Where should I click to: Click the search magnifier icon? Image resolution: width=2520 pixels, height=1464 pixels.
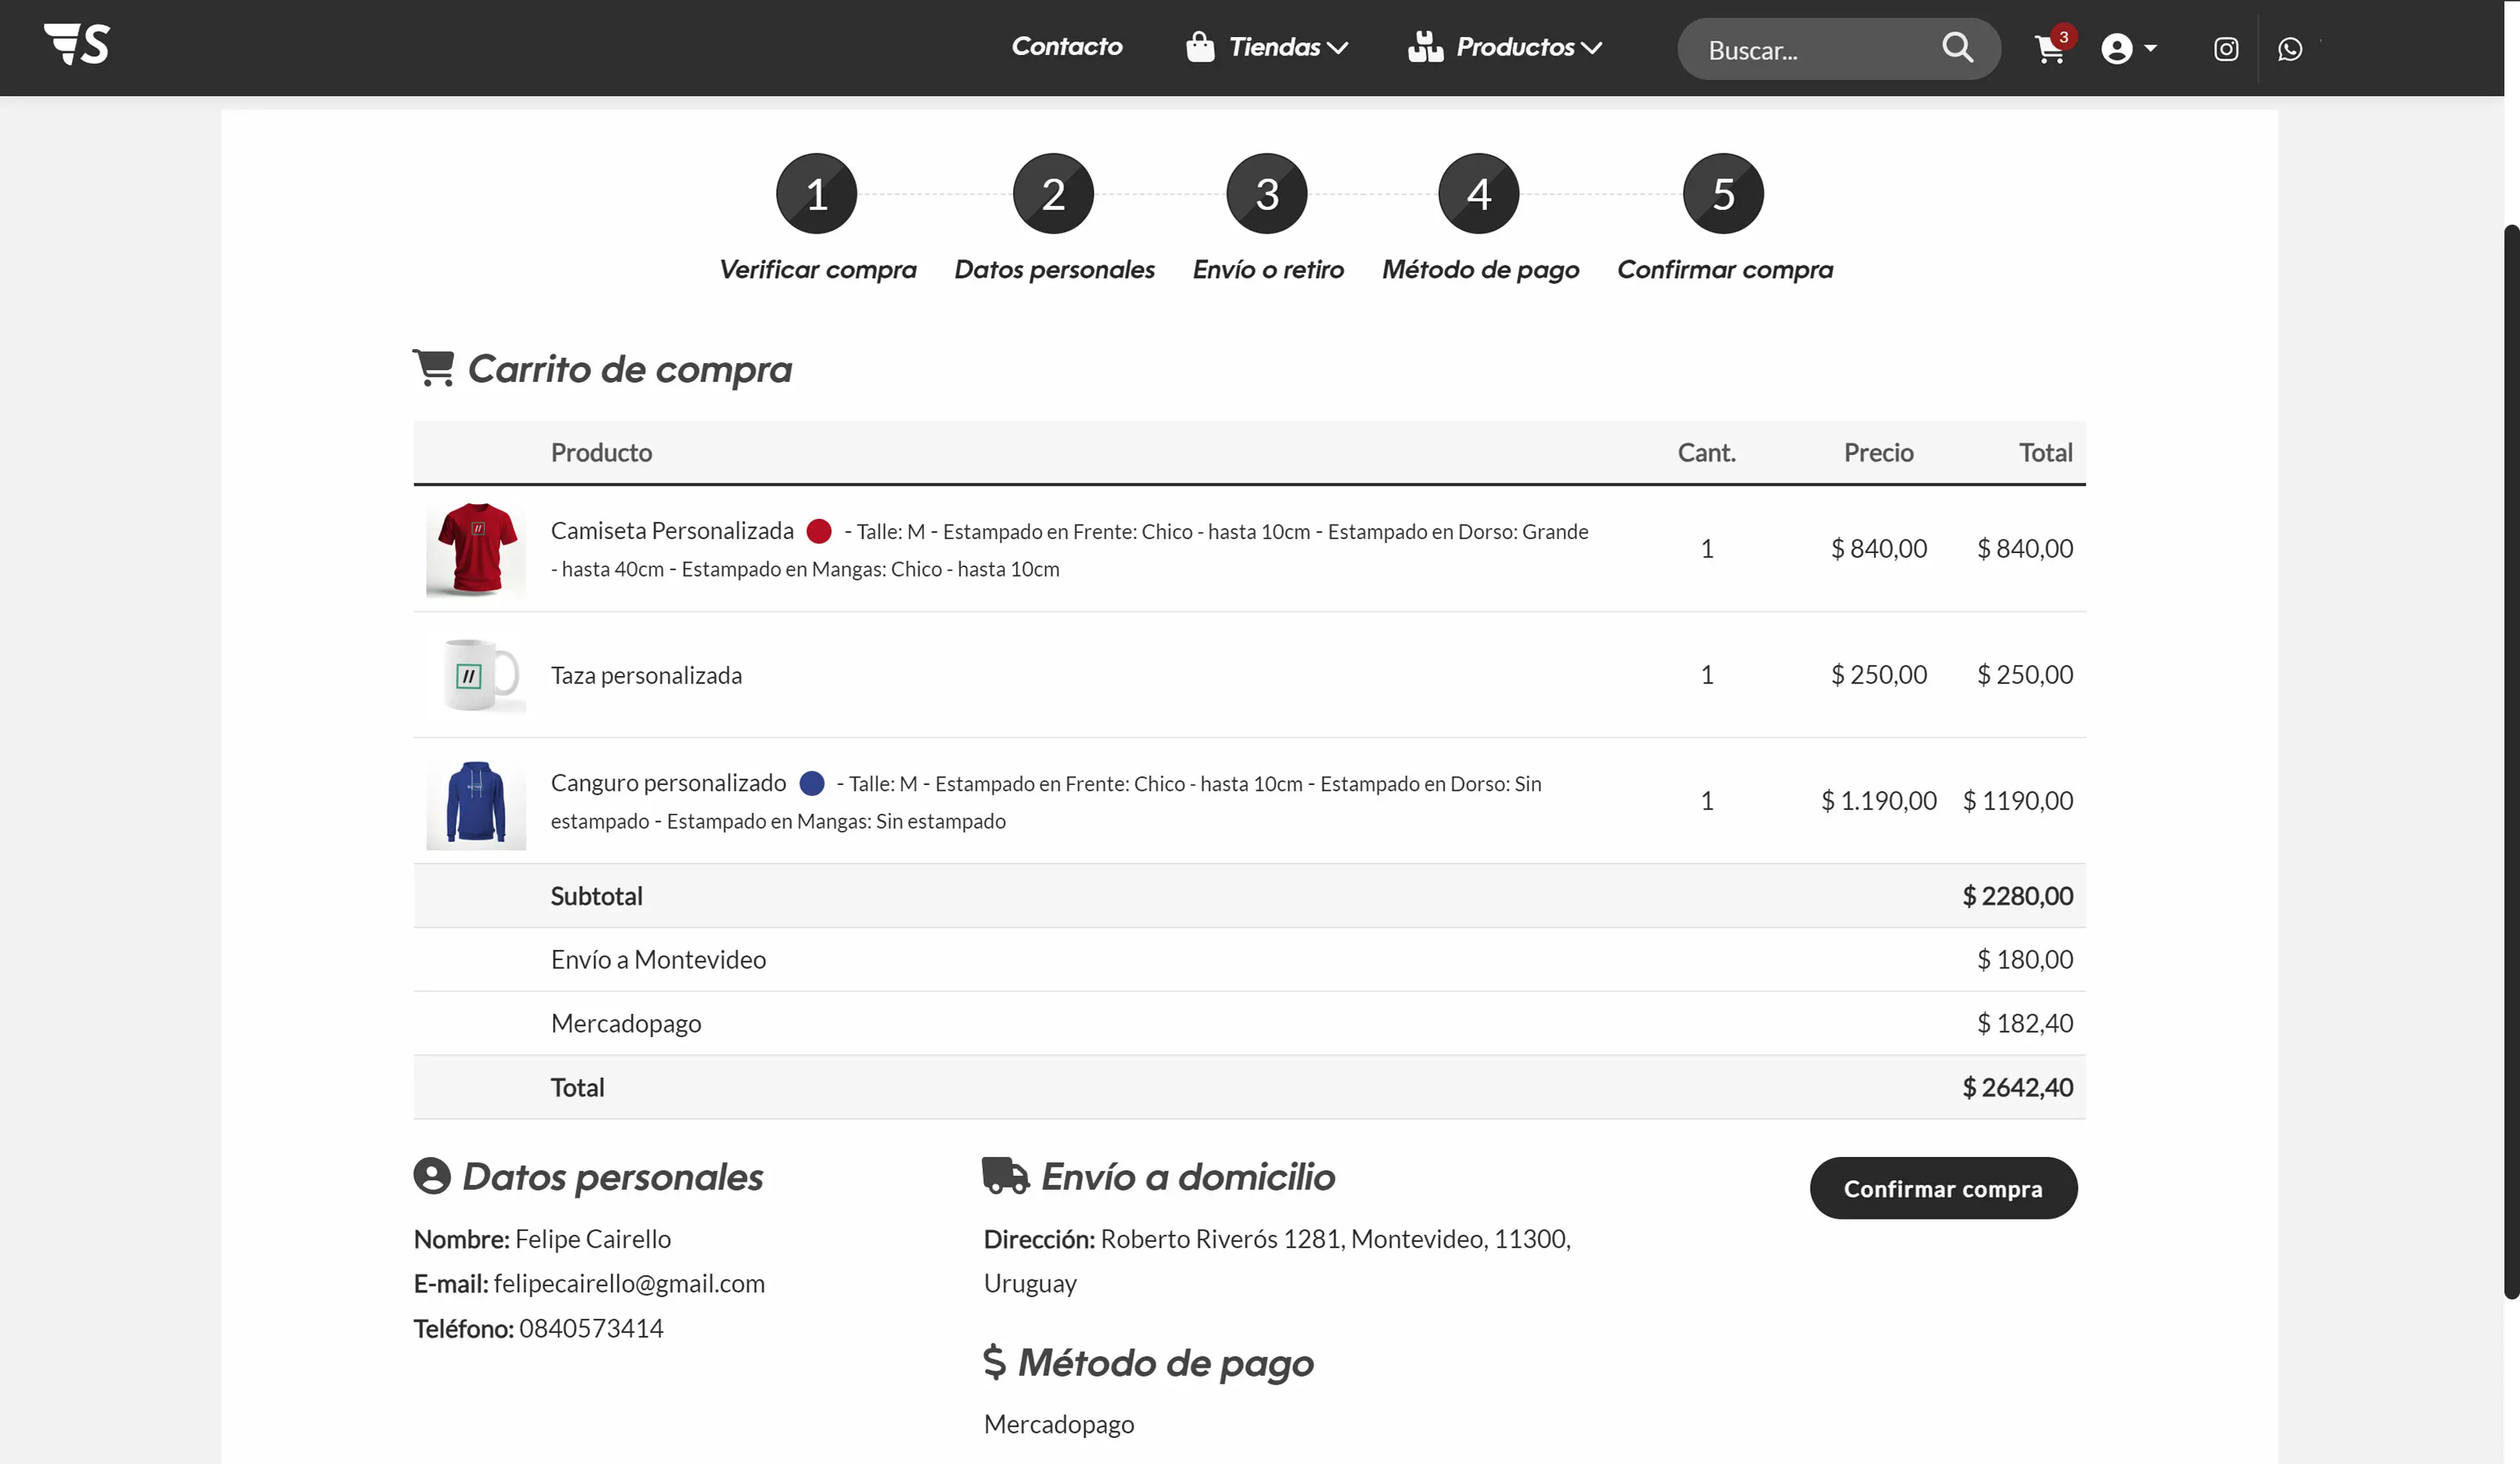tap(1957, 48)
